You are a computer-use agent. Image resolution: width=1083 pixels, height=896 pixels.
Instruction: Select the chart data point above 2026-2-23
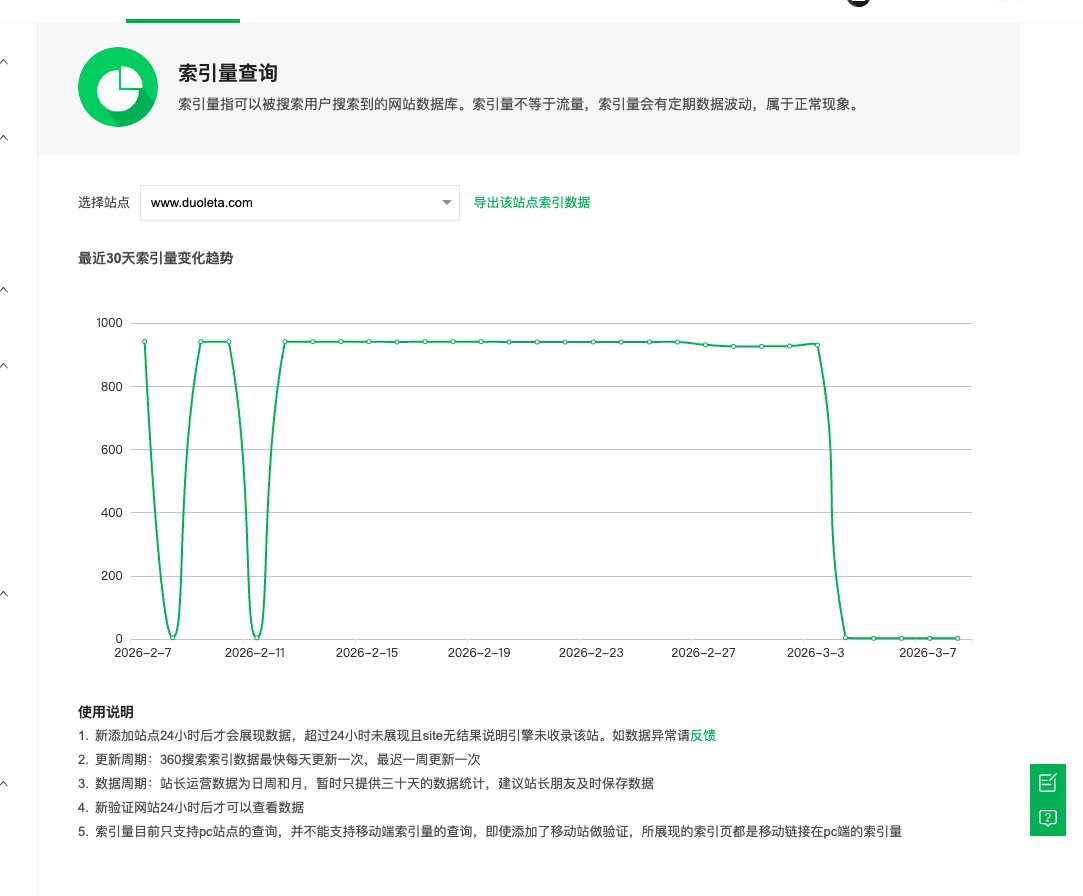(x=593, y=342)
